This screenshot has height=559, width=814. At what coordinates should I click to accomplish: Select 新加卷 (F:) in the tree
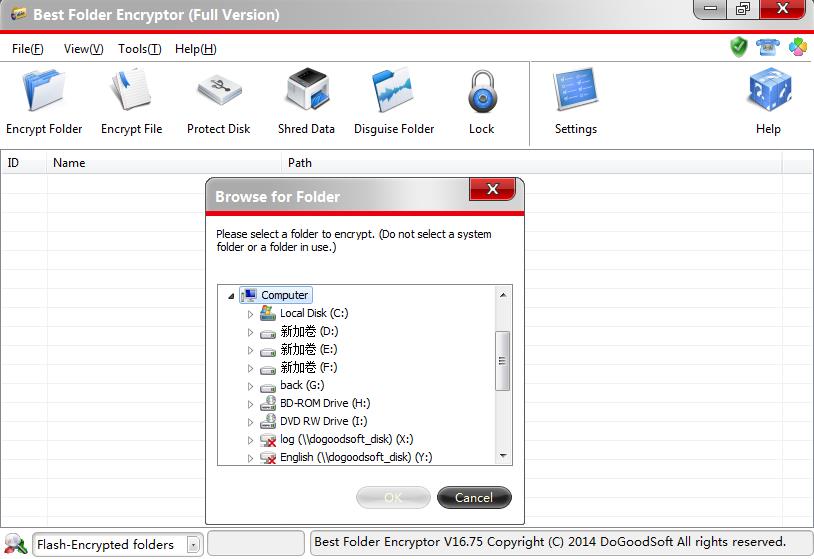pyautogui.click(x=309, y=367)
